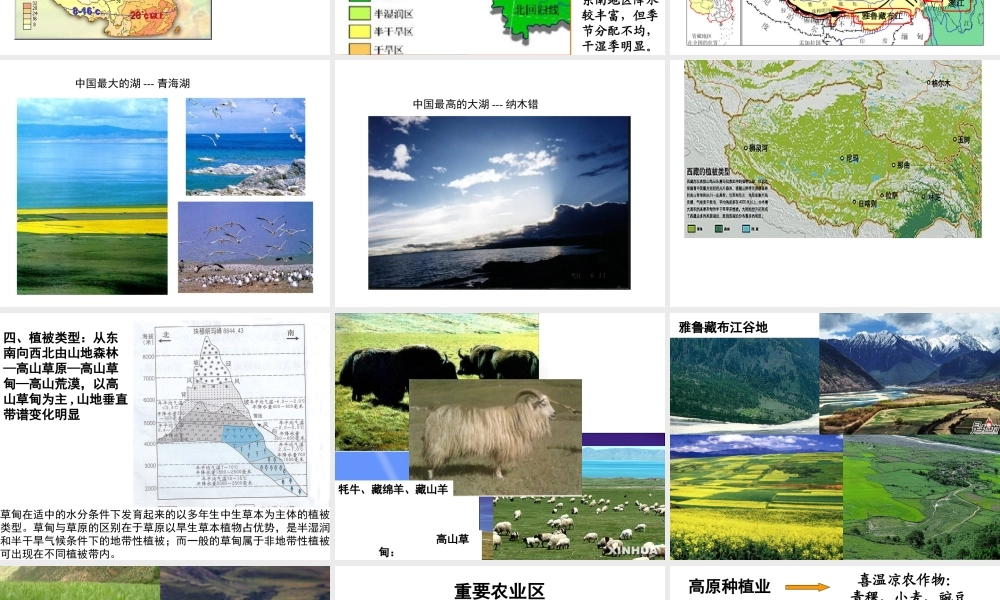Select the Namtso lake sky photo
Screen dimensions: 1000x600
coord(499,203)
